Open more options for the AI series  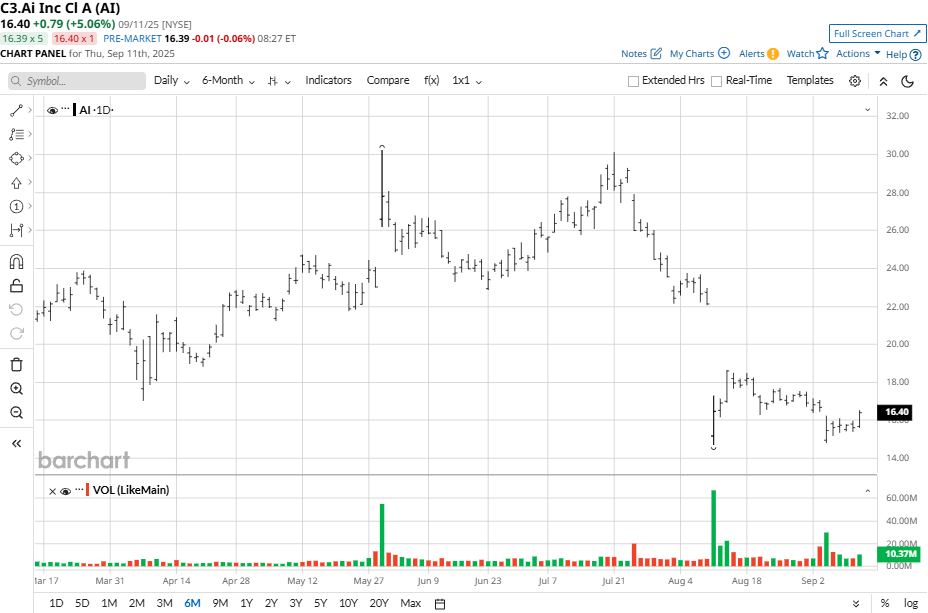click(x=65, y=109)
